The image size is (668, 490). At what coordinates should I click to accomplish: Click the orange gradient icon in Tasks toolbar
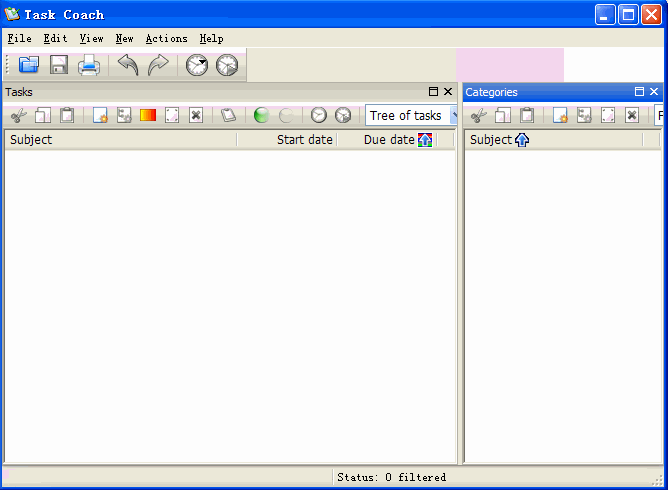click(x=148, y=115)
